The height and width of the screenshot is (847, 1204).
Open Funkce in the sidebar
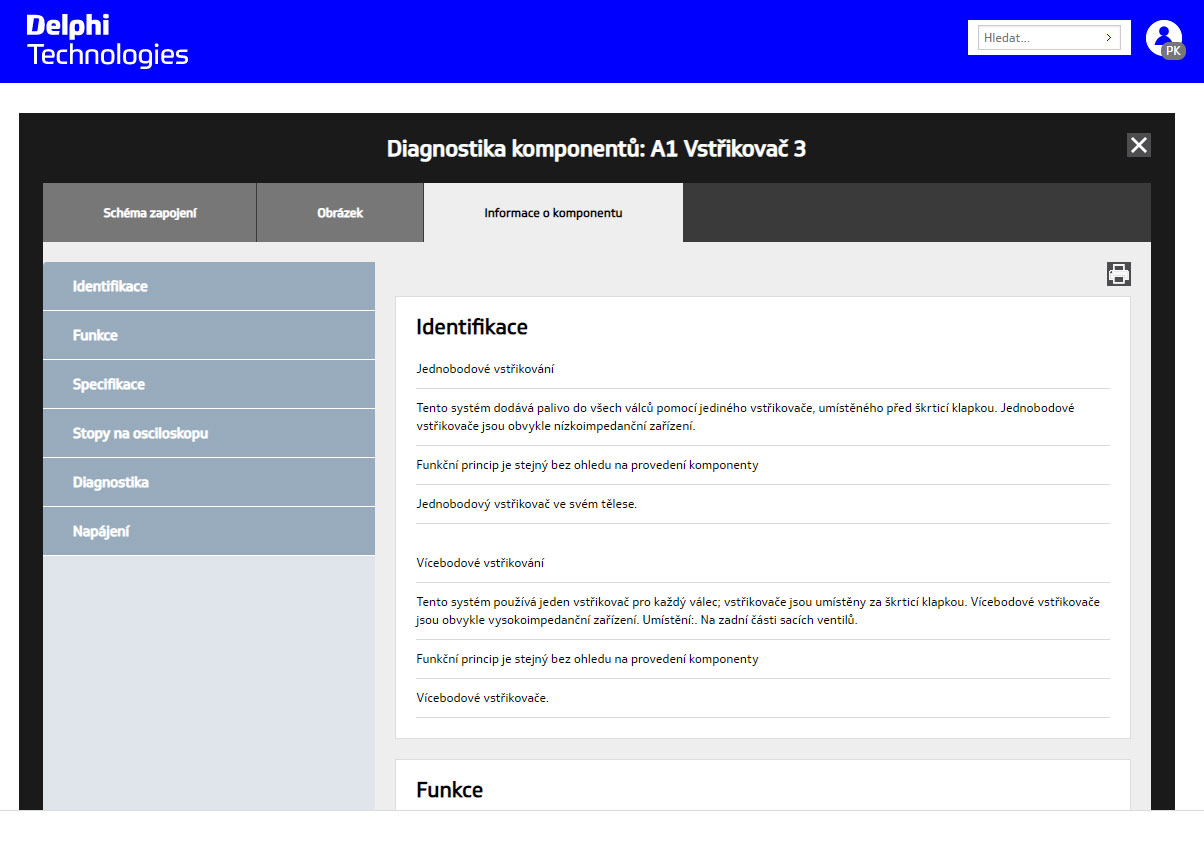[x=209, y=335]
